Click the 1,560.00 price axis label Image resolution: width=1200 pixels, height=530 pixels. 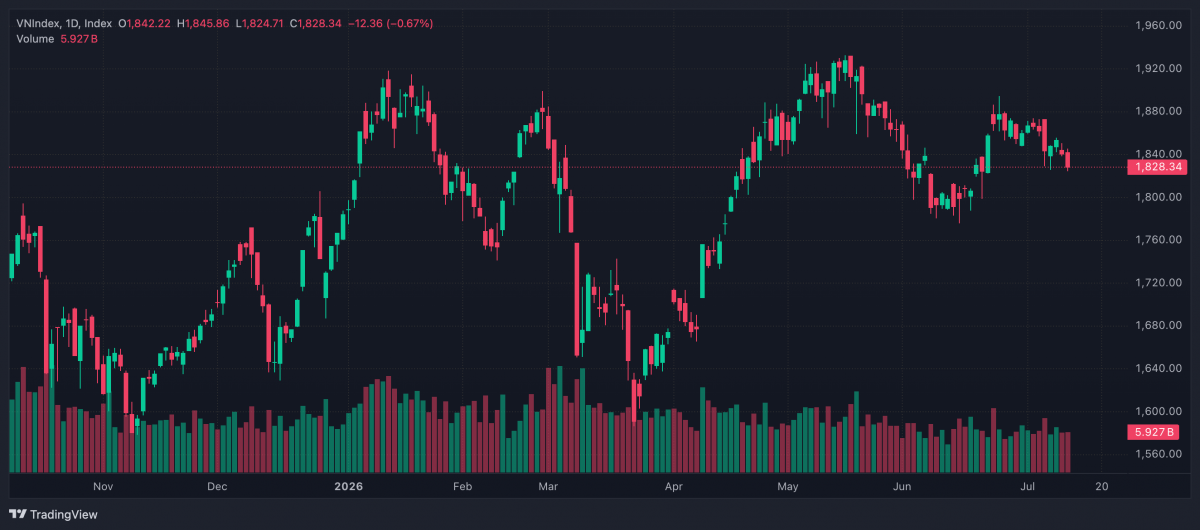point(1159,454)
